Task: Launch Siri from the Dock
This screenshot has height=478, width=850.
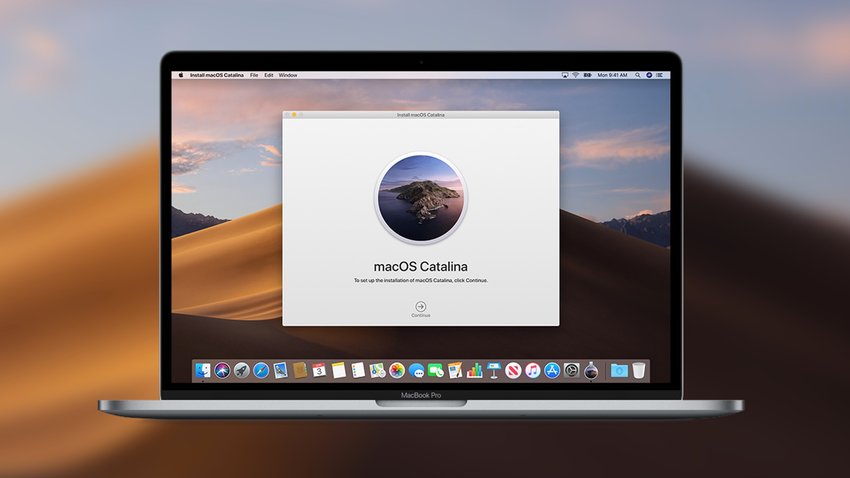Action: (x=222, y=370)
